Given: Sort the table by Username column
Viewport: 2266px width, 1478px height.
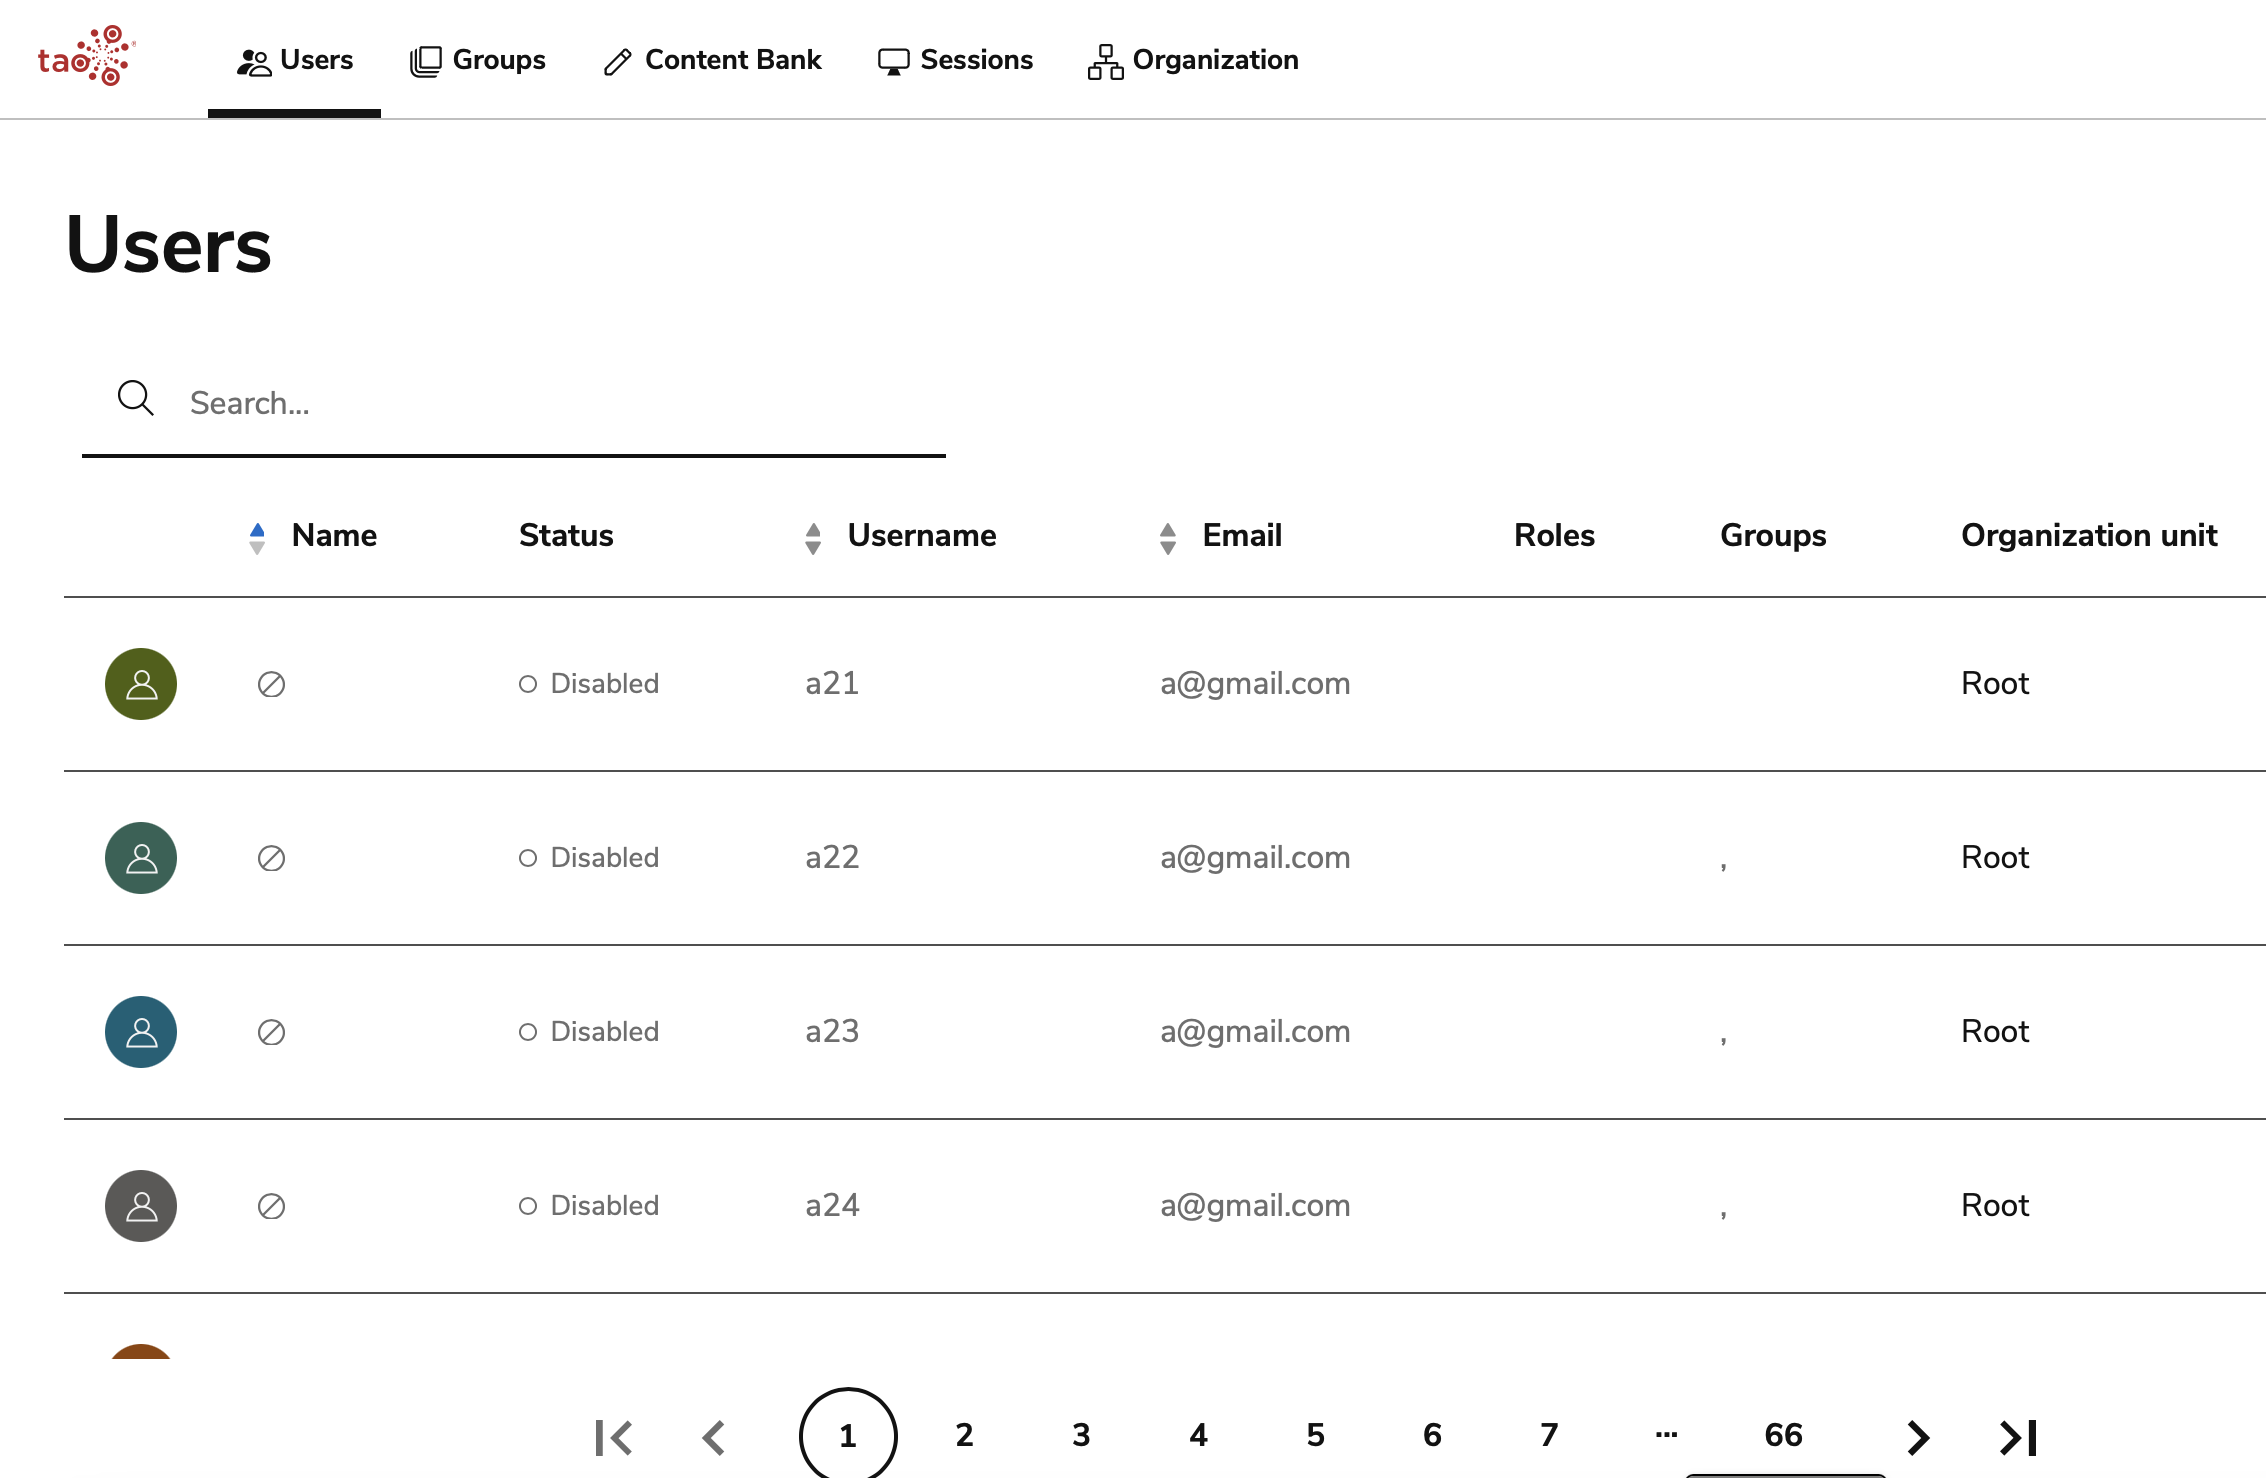Looking at the screenshot, I should pos(813,536).
